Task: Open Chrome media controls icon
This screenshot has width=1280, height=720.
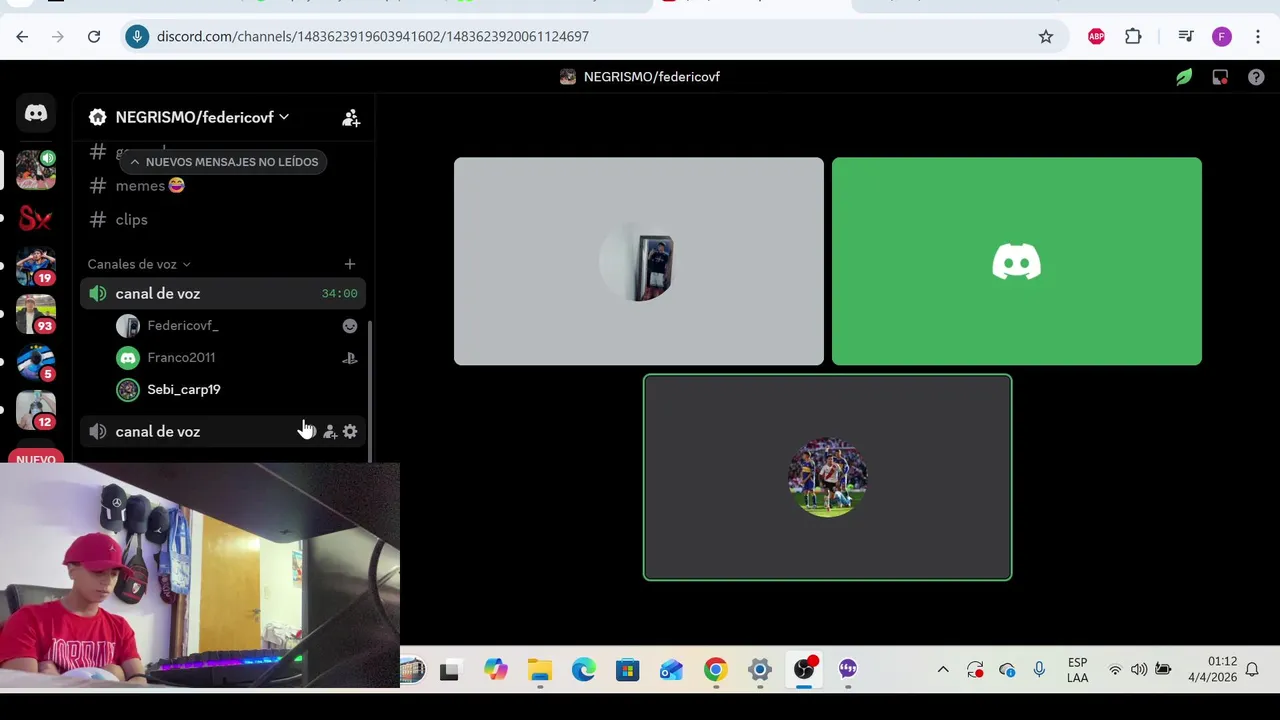Action: tap(1186, 37)
